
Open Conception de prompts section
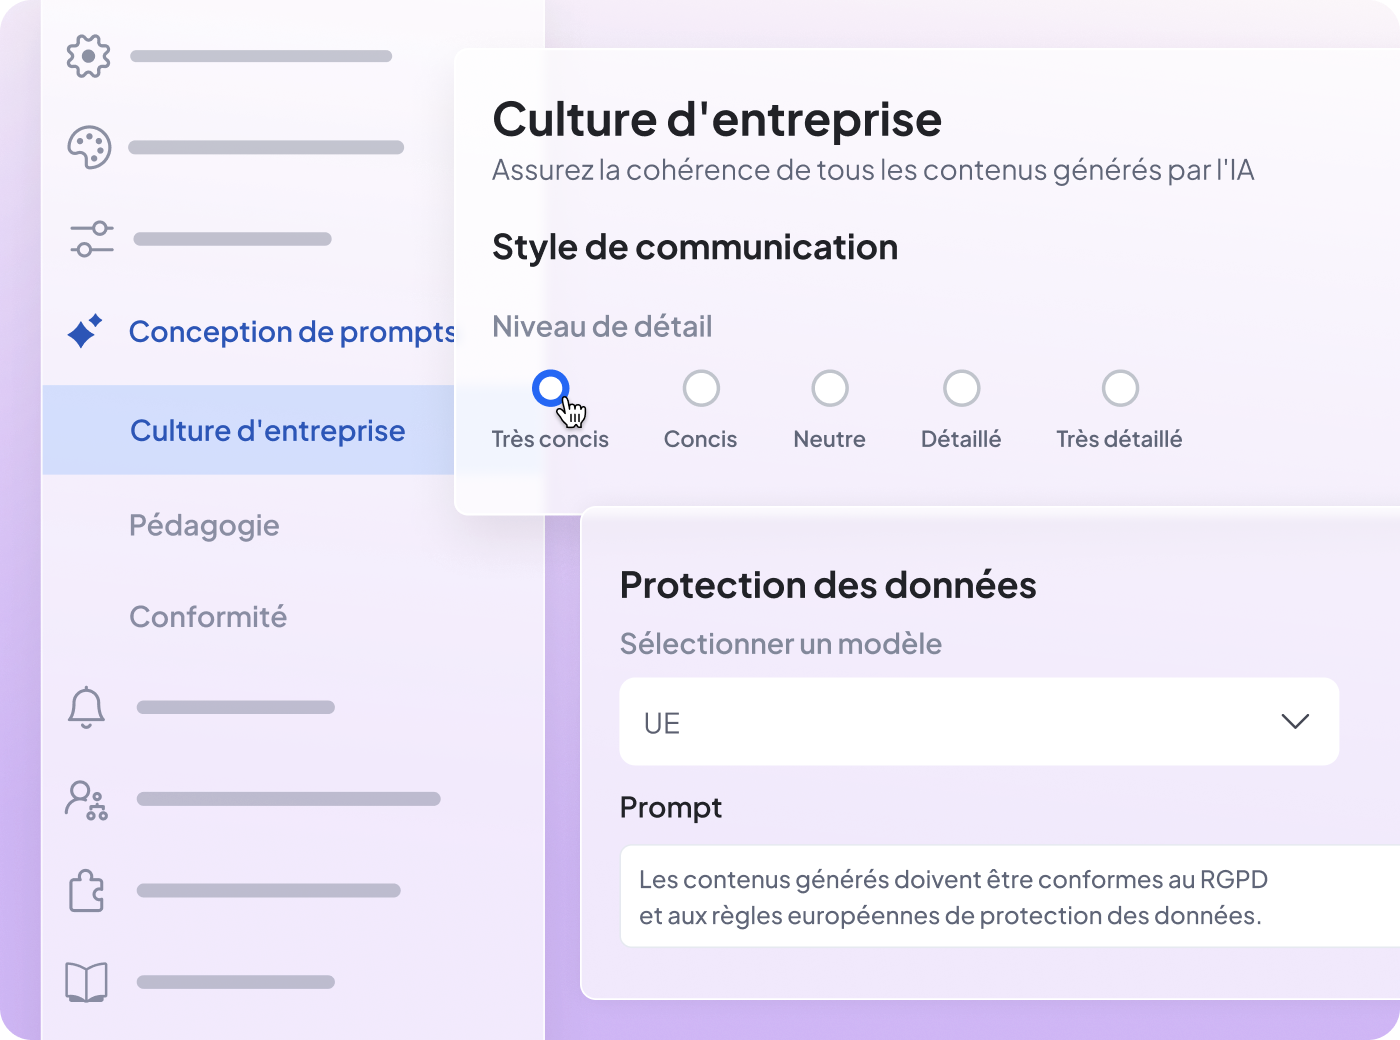(291, 332)
